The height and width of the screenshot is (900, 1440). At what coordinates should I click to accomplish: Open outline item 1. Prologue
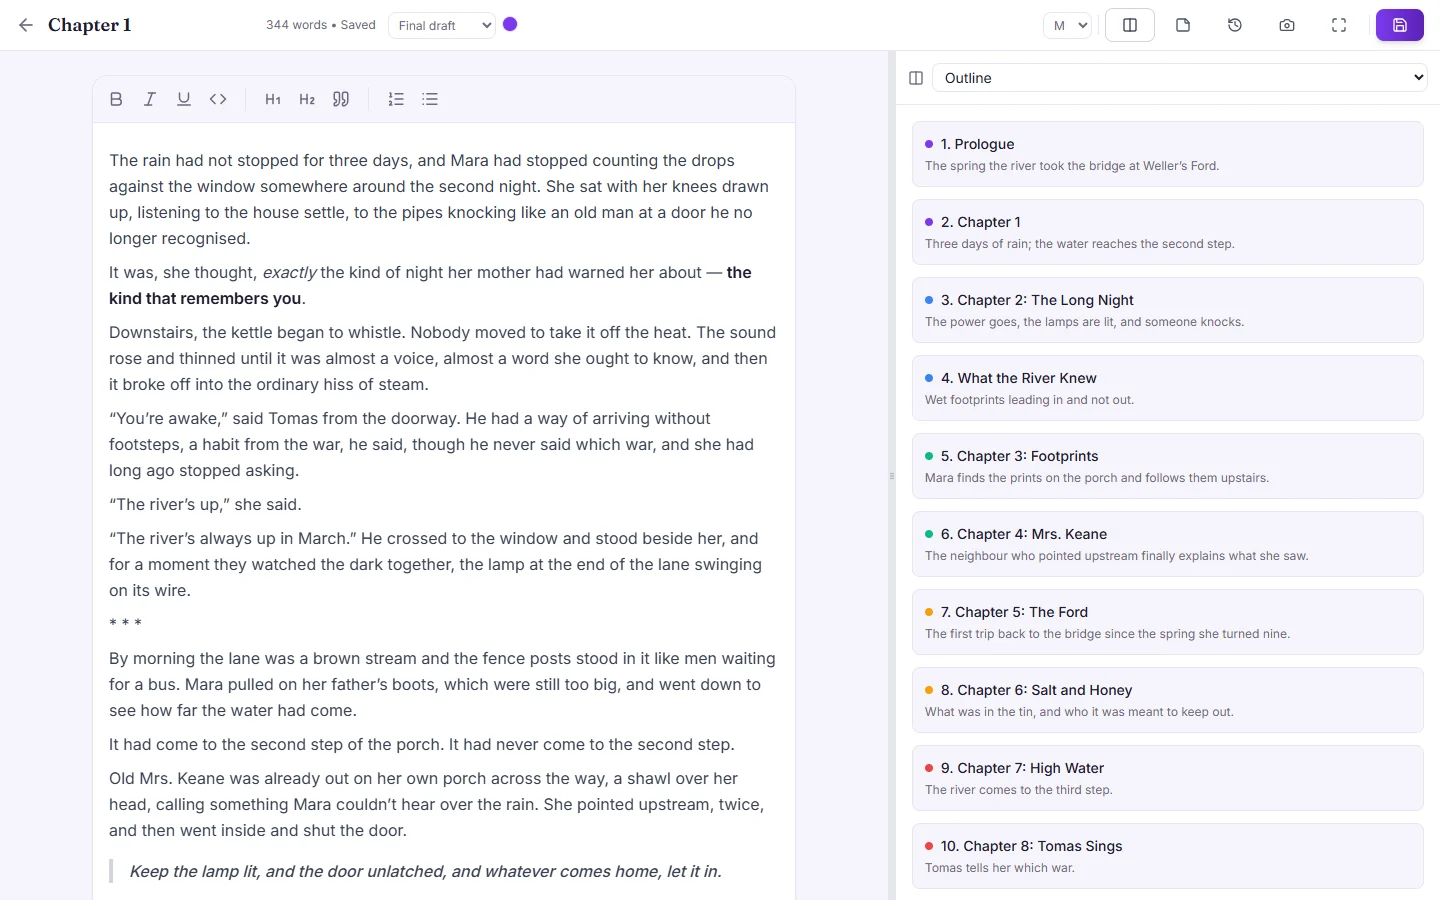(1168, 154)
